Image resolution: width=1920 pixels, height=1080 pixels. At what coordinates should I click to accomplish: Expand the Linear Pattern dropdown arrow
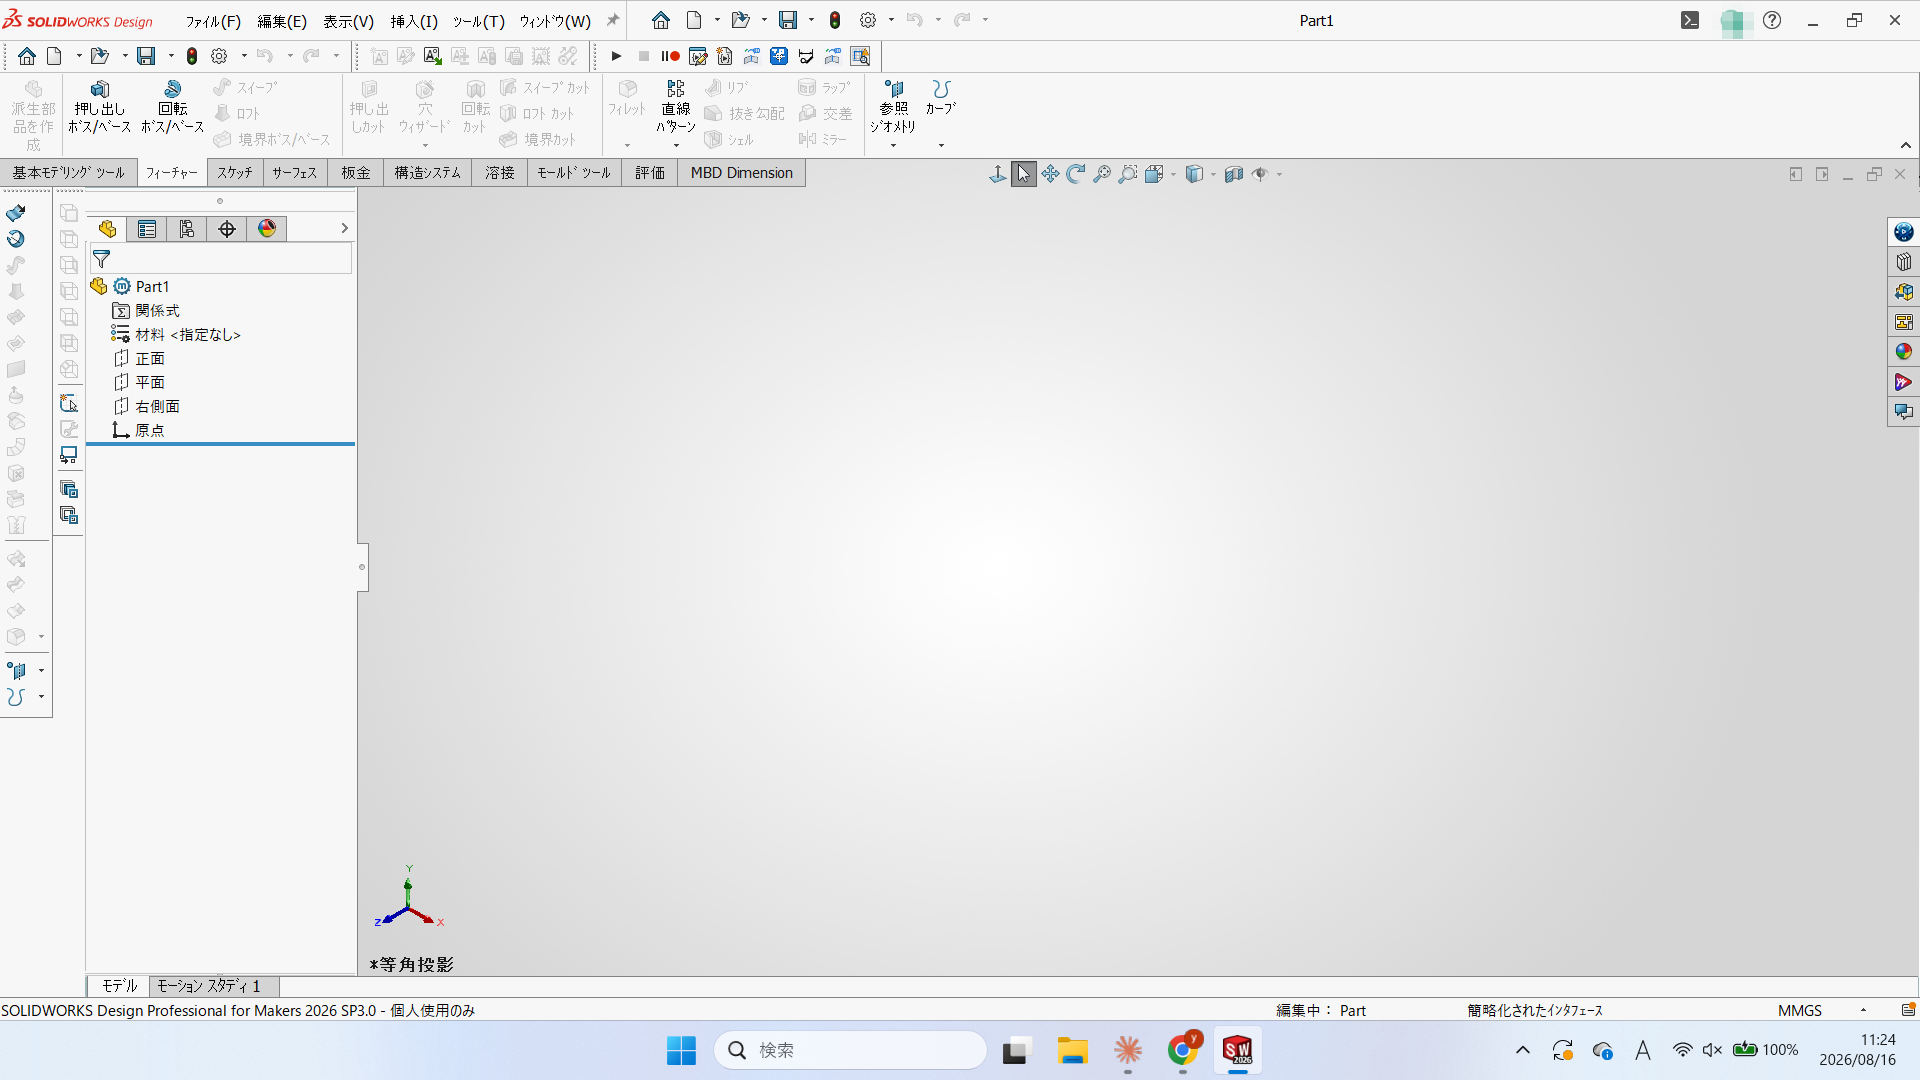coord(676,146)
